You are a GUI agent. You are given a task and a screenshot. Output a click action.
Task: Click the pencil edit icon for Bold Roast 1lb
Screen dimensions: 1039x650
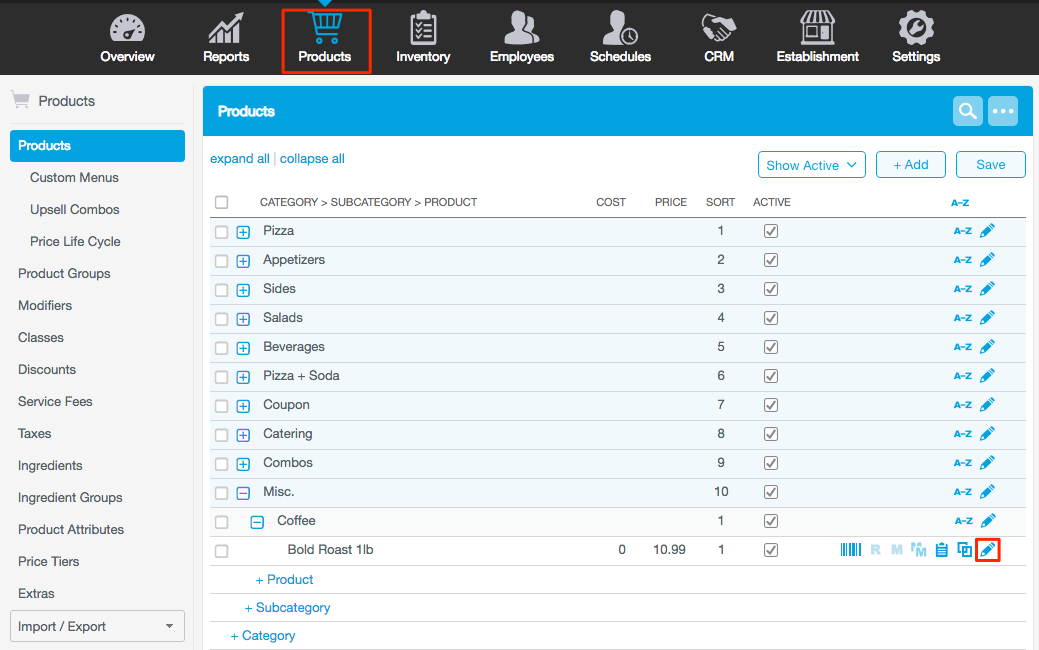tap(987, 550)
